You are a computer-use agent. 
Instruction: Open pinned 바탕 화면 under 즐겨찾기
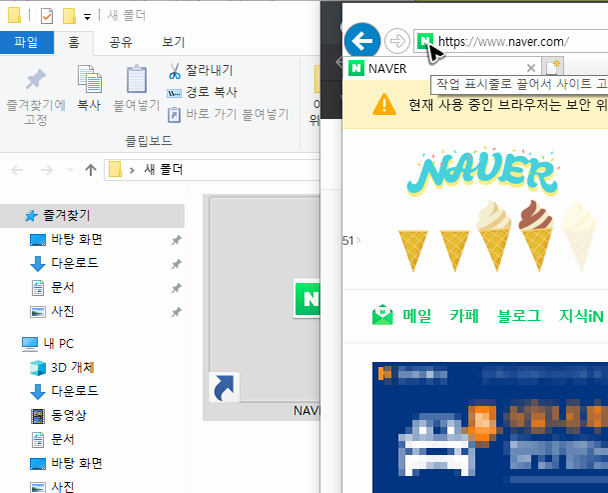coord(77,239)
